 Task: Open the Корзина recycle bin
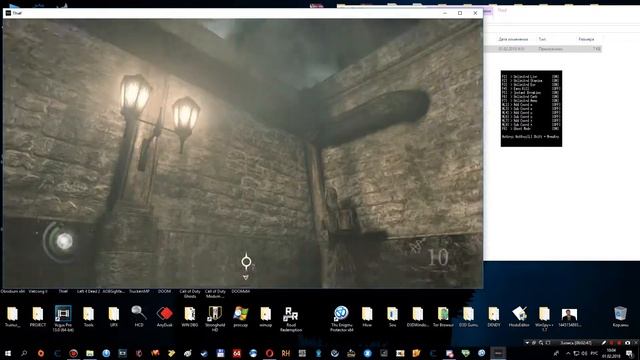[x=620, y=317]
